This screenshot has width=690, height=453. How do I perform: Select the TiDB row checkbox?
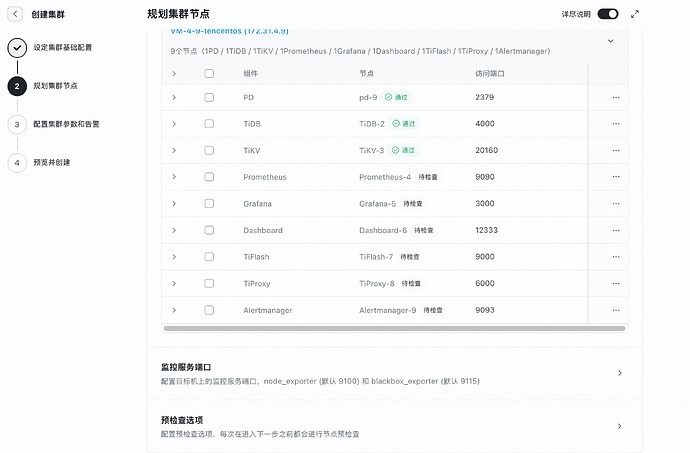pyautogui.click(x=209, y=124)
